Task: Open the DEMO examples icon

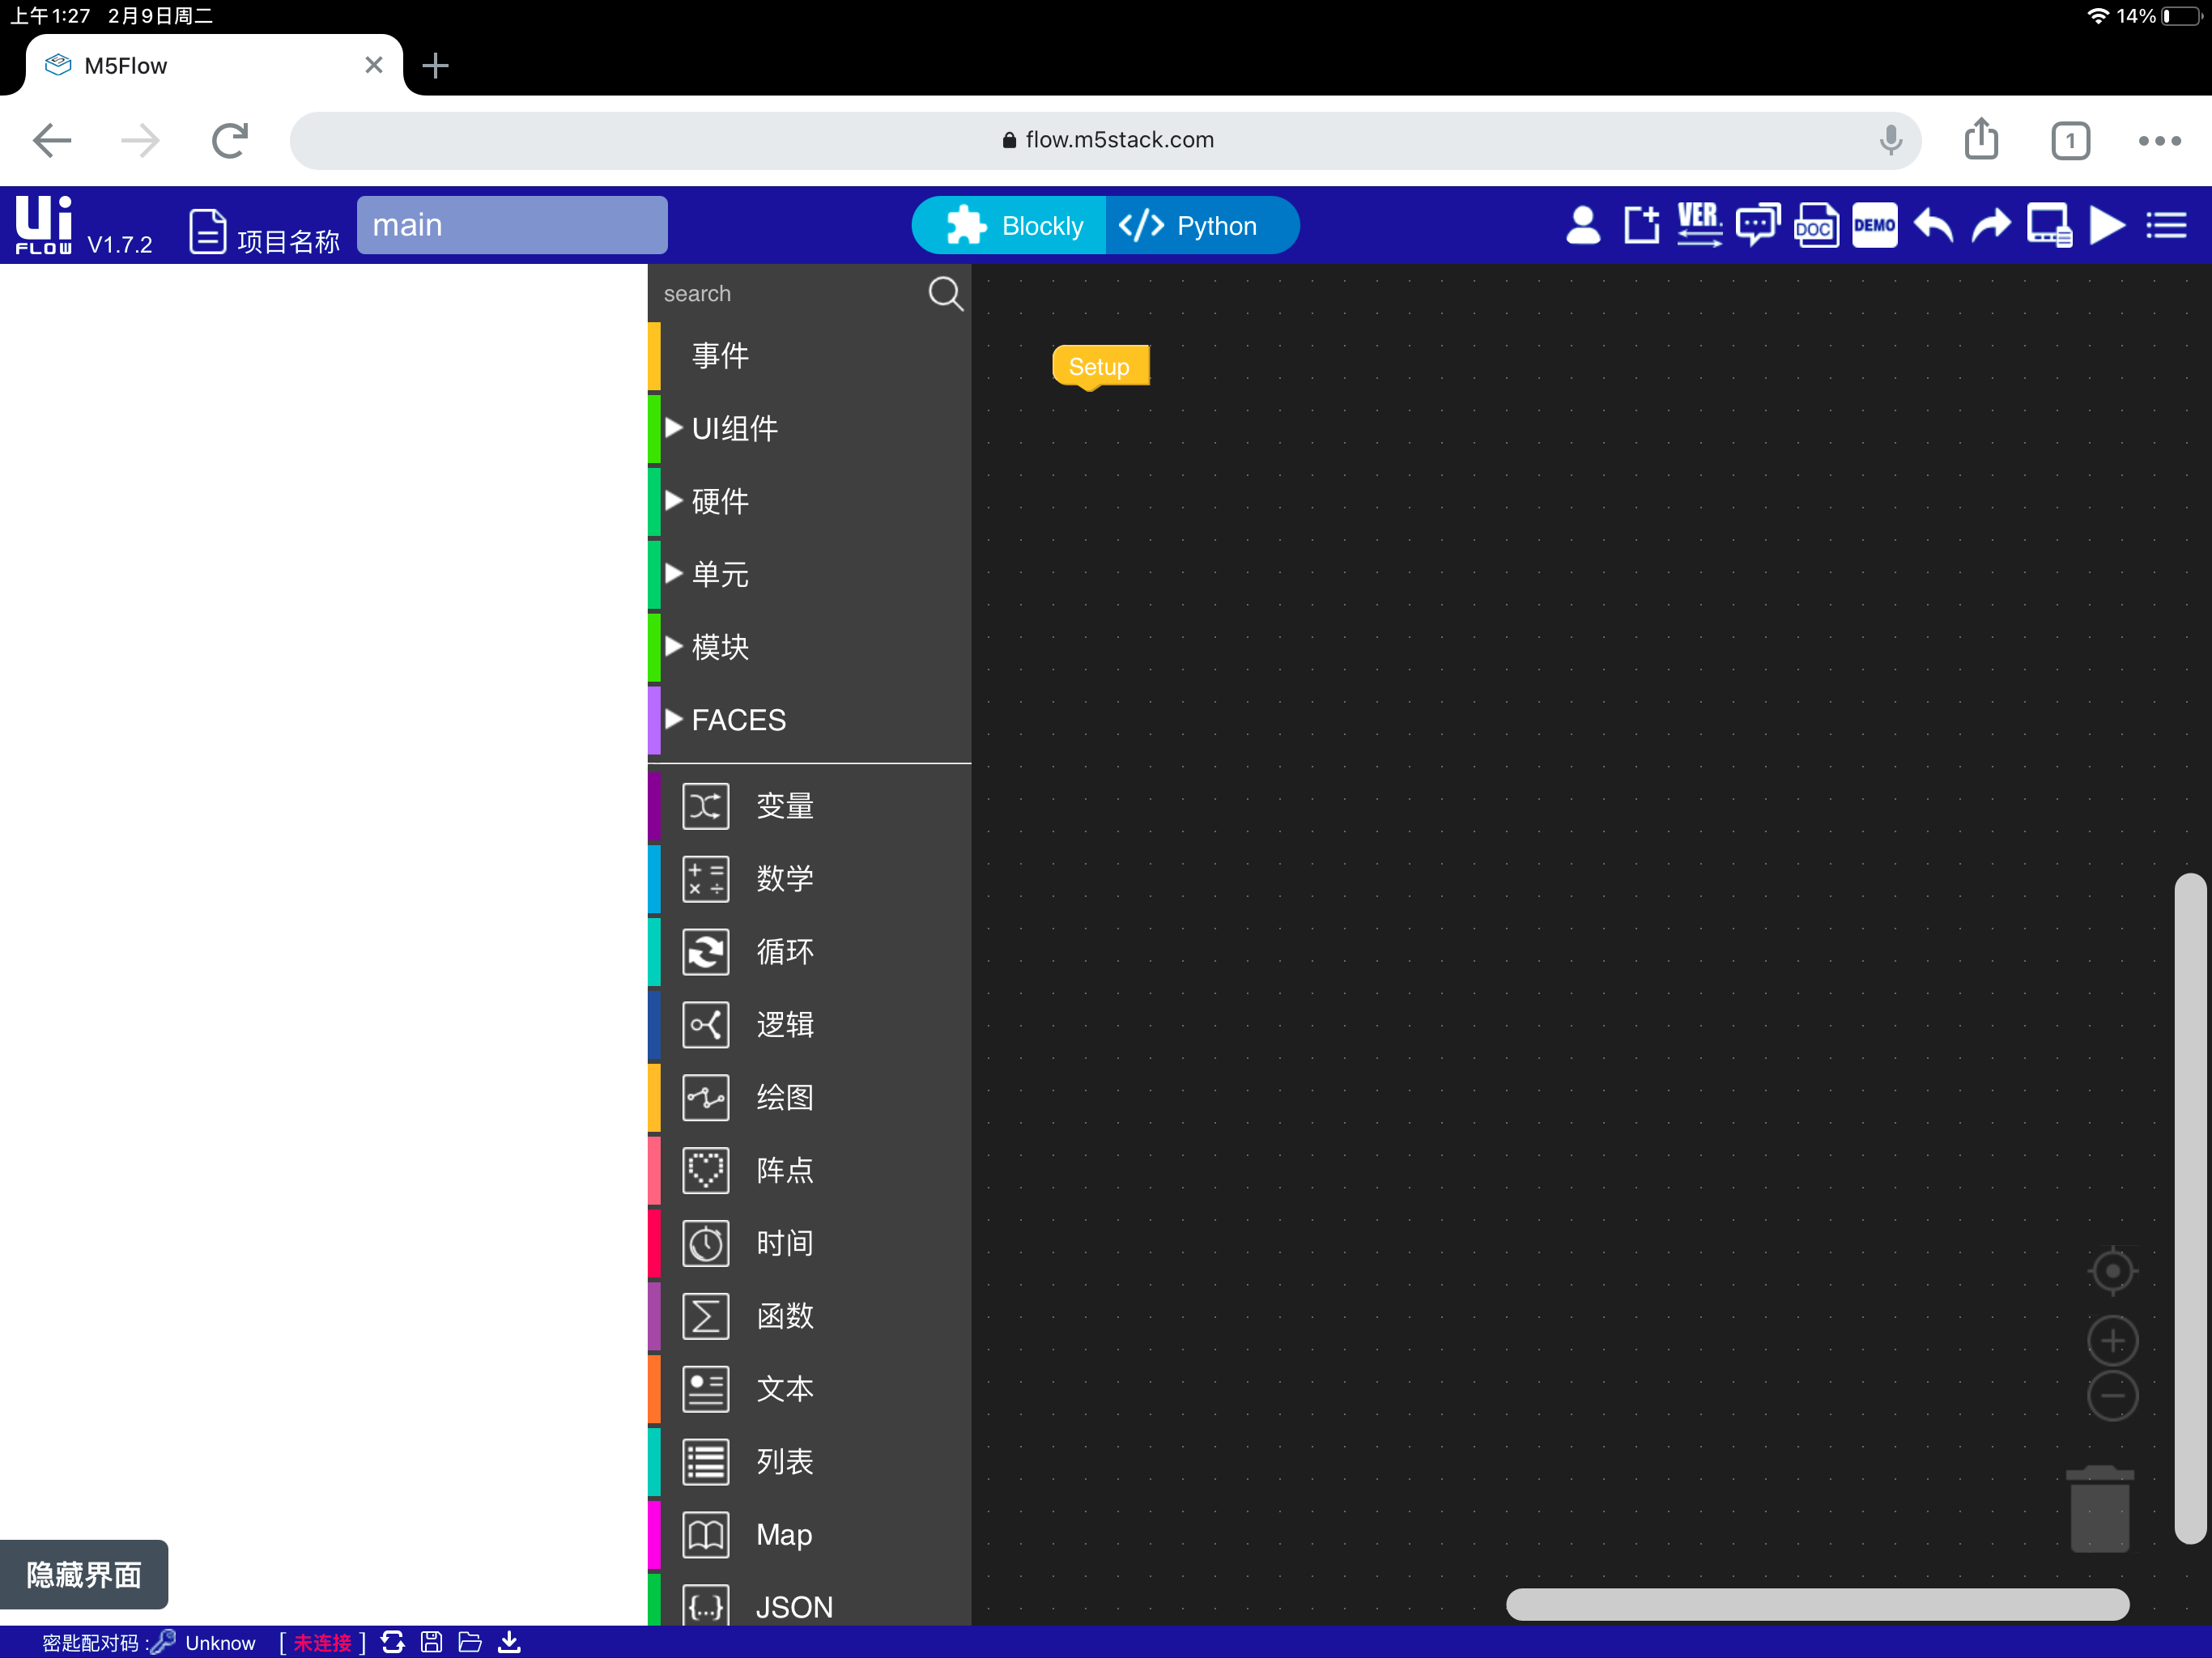Action: (1874, 225)
